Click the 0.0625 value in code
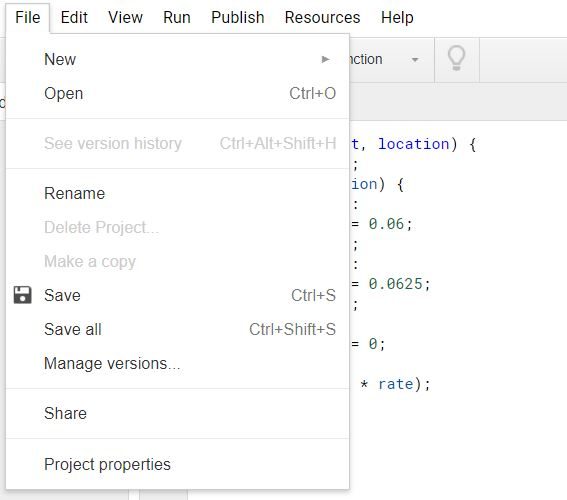This screenshot has height=500, width=567. (x=395, y=284)
